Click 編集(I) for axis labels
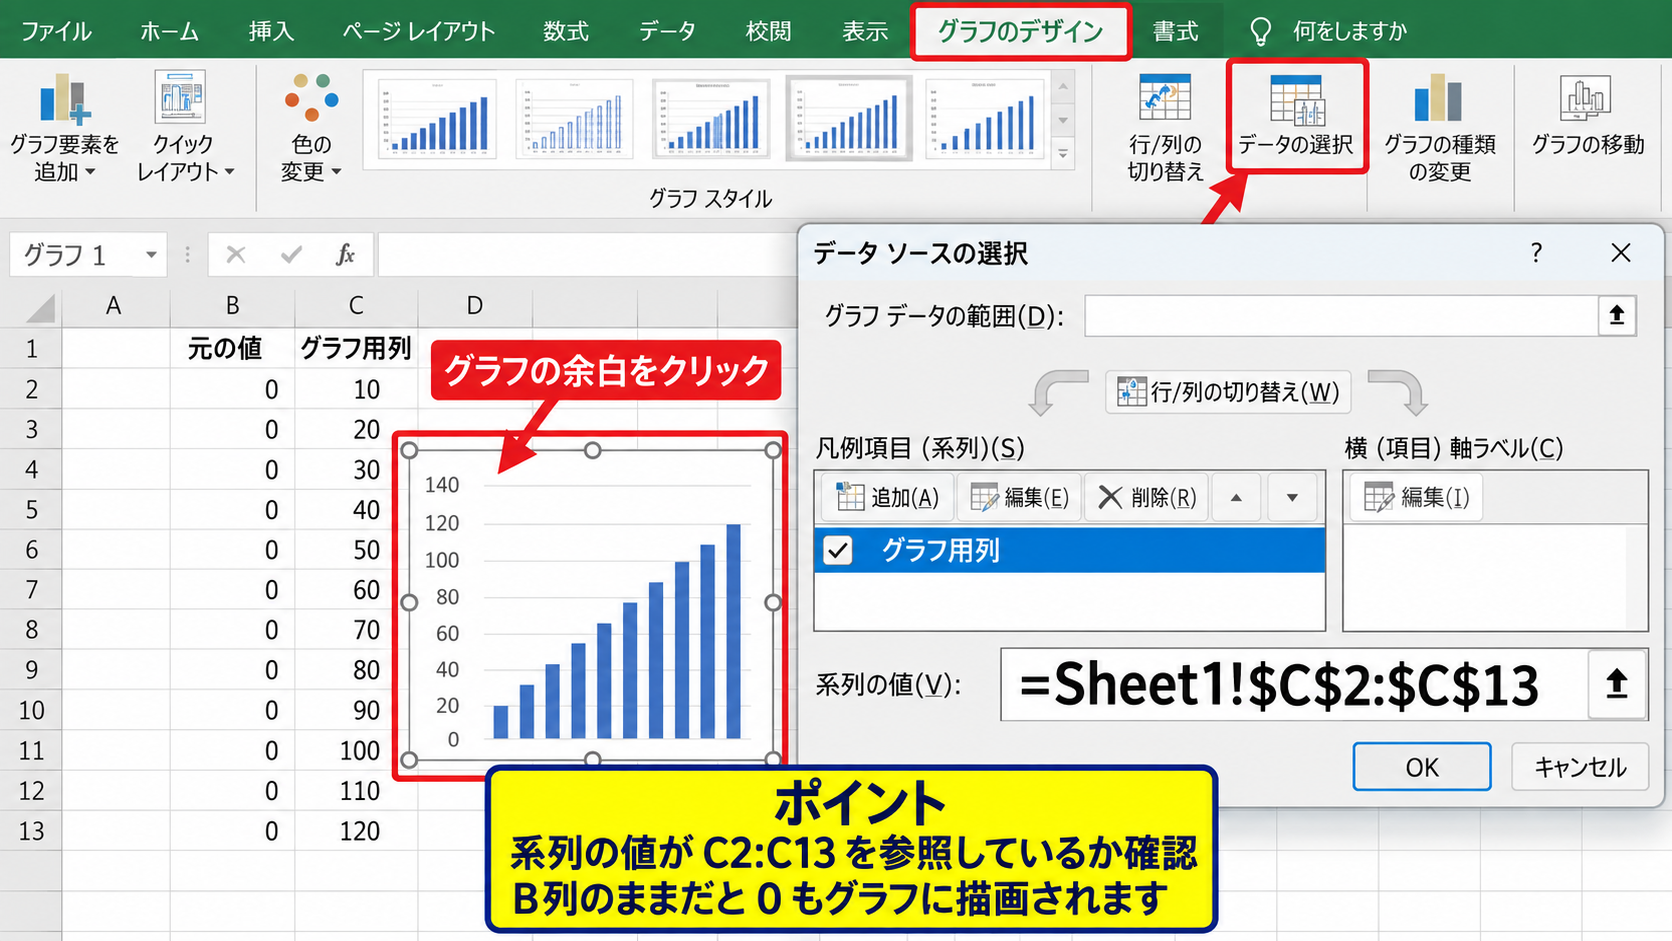1672x941 pixels. click(1416, 497)
